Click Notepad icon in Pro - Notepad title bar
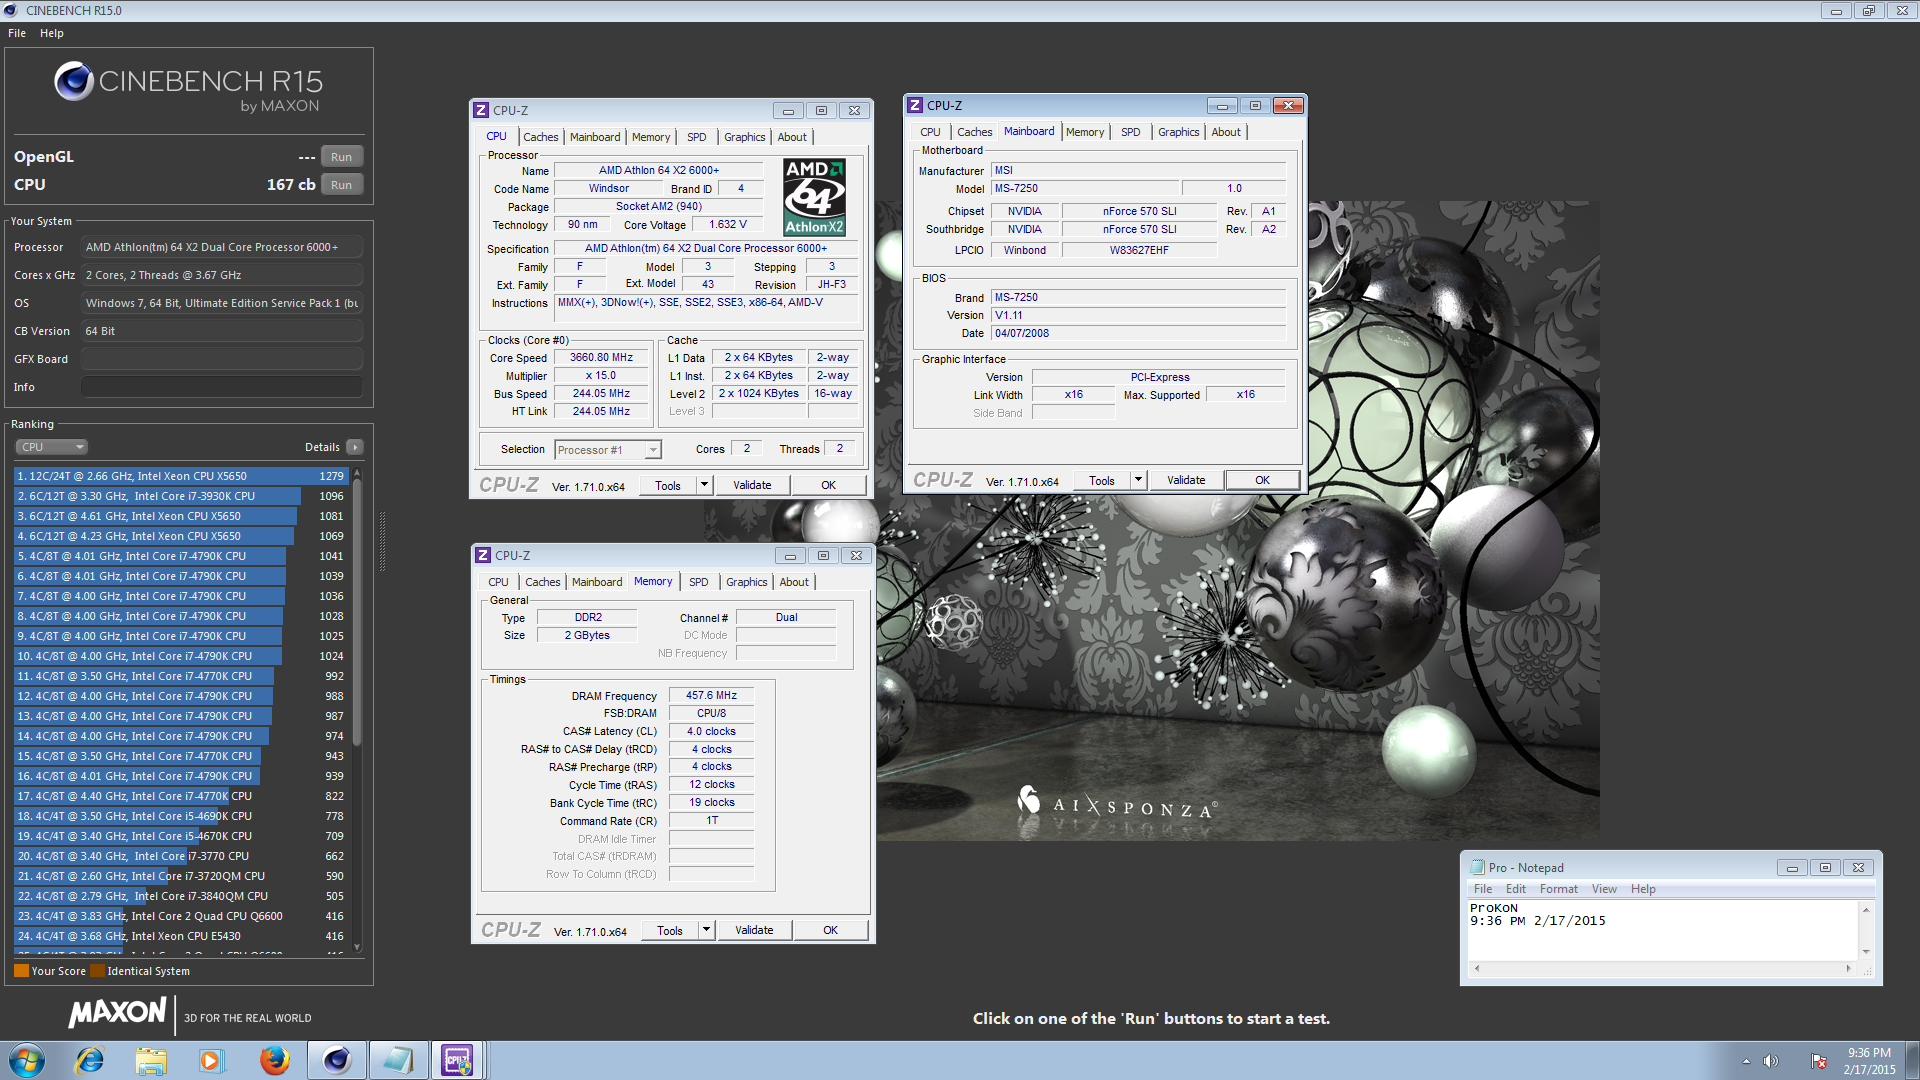This screenshot has width=1920, height=1080. [x=1477, y=867]
